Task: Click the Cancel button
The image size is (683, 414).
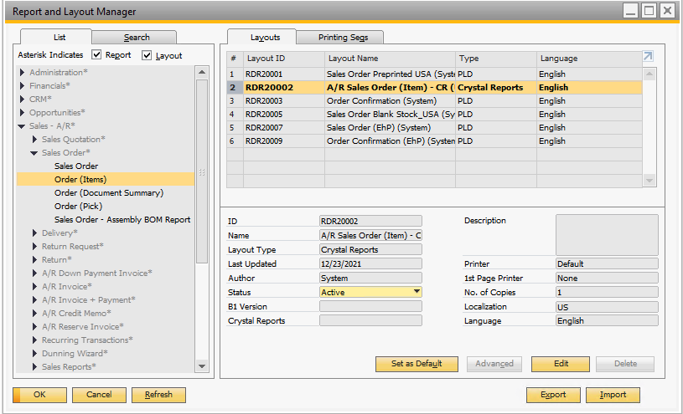Action: [99, 395]
